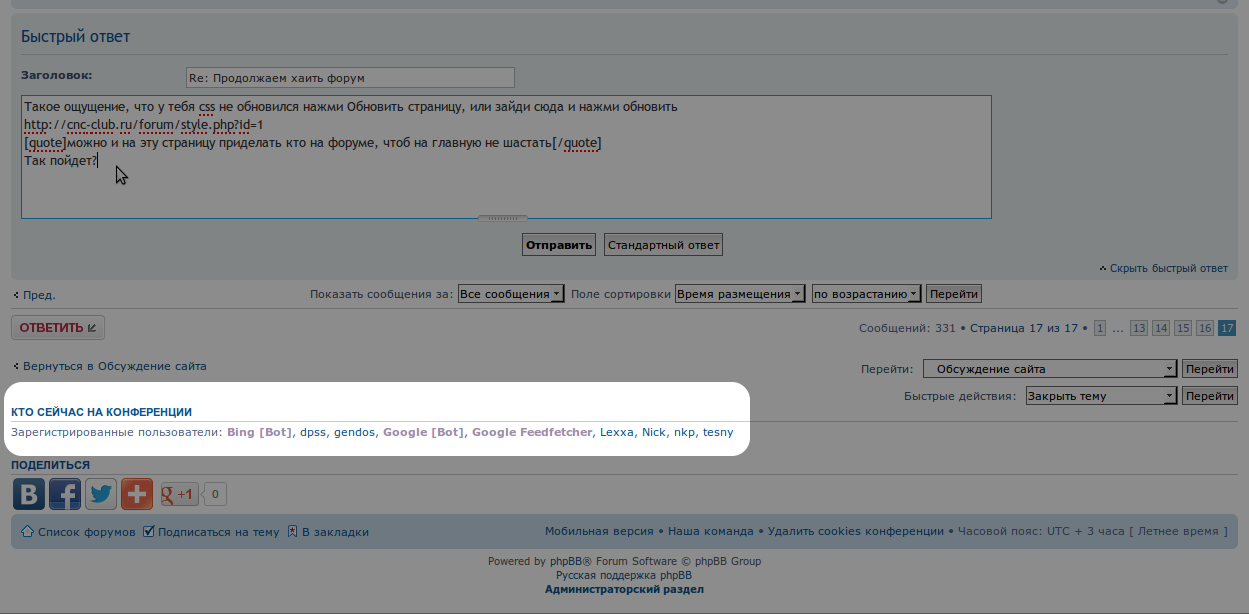Open the 'Все сообщения' dropdown
1249x614 pixels.
click(511, 294)
